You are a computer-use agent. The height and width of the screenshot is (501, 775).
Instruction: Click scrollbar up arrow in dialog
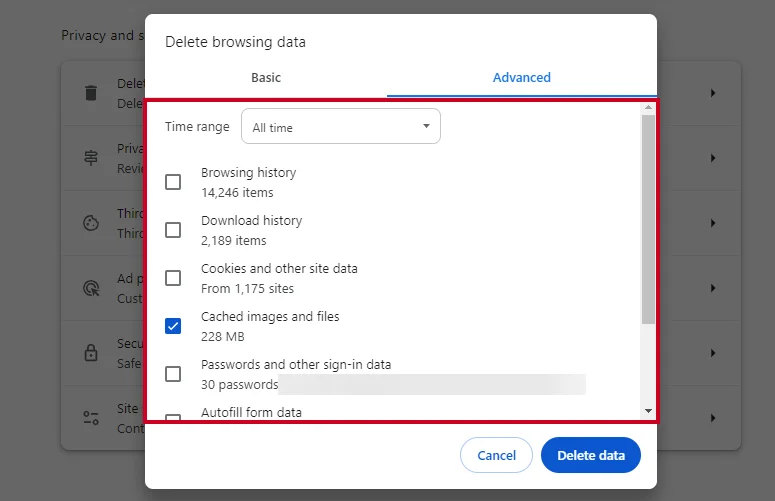[648, 107]
